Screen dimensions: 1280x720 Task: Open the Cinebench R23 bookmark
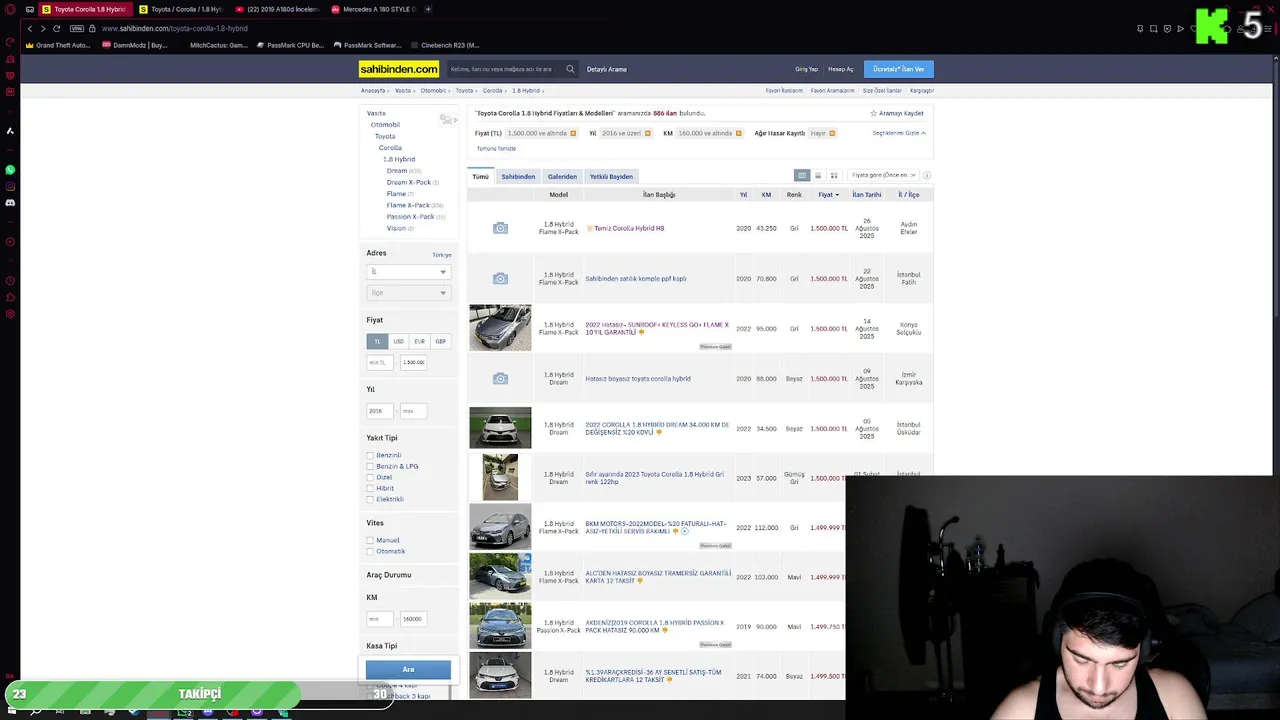[444, 45]
